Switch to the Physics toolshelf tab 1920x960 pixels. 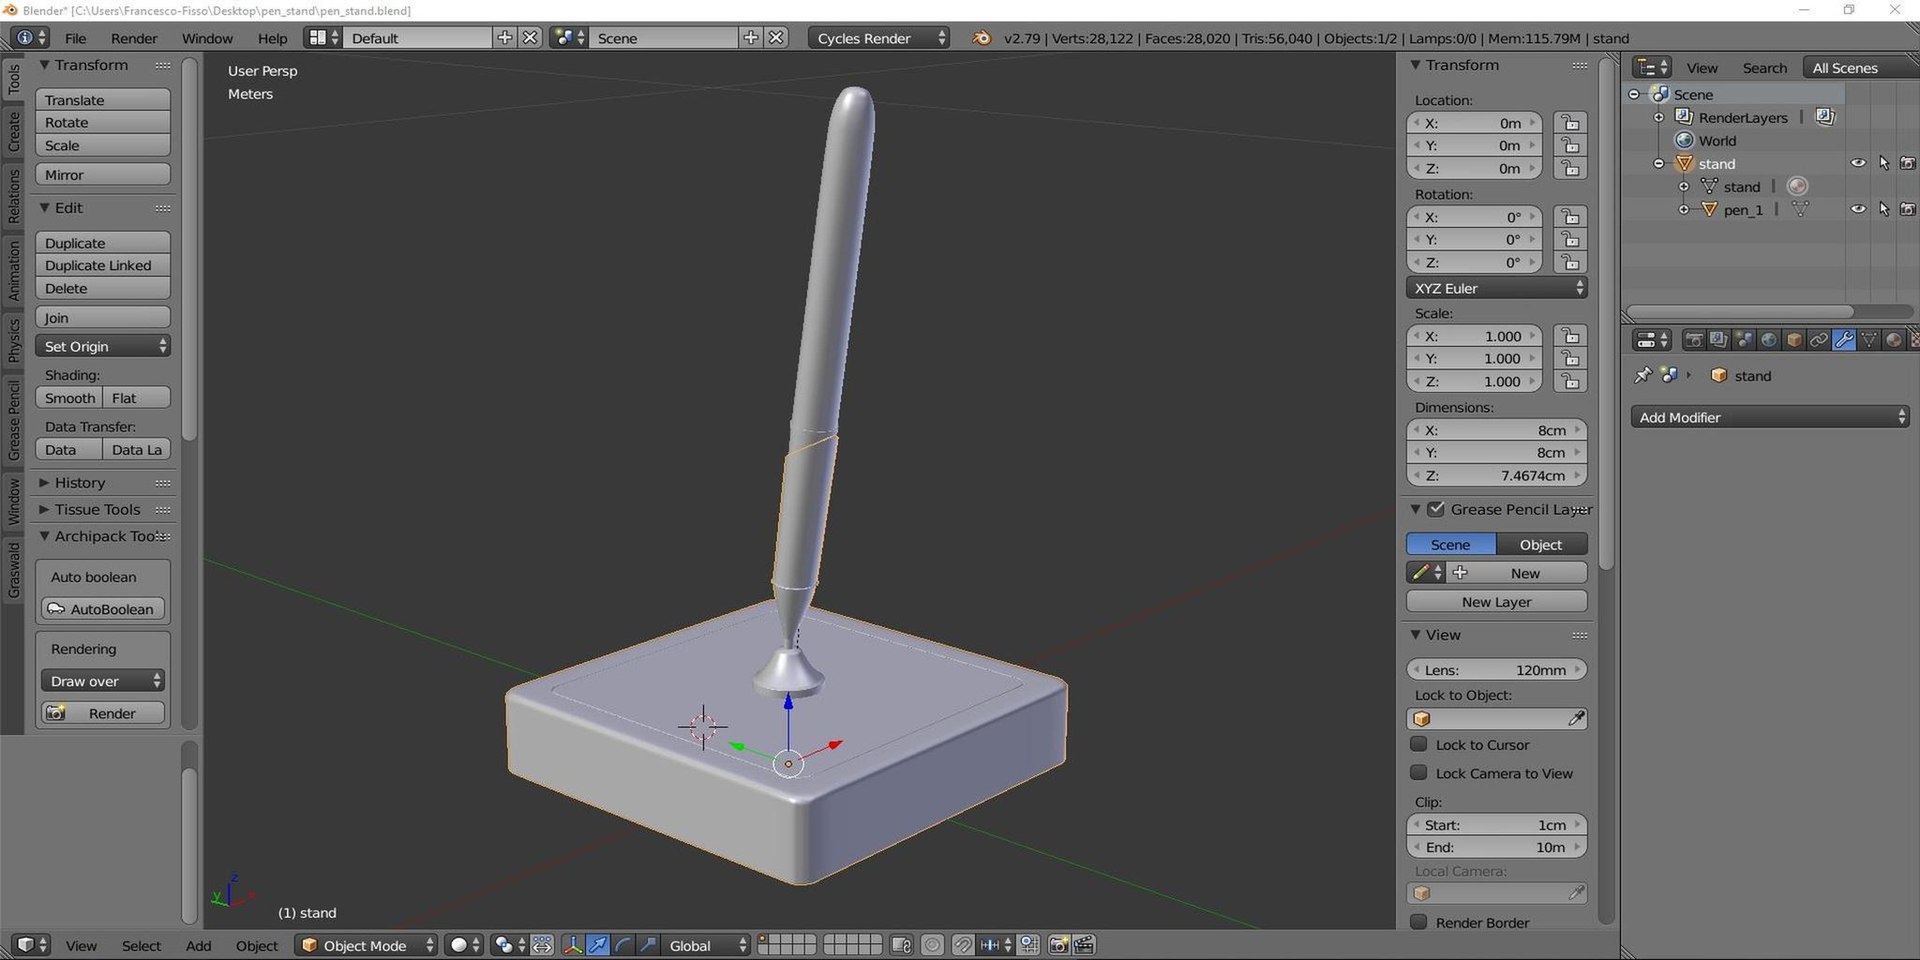(x=14, y=340)
